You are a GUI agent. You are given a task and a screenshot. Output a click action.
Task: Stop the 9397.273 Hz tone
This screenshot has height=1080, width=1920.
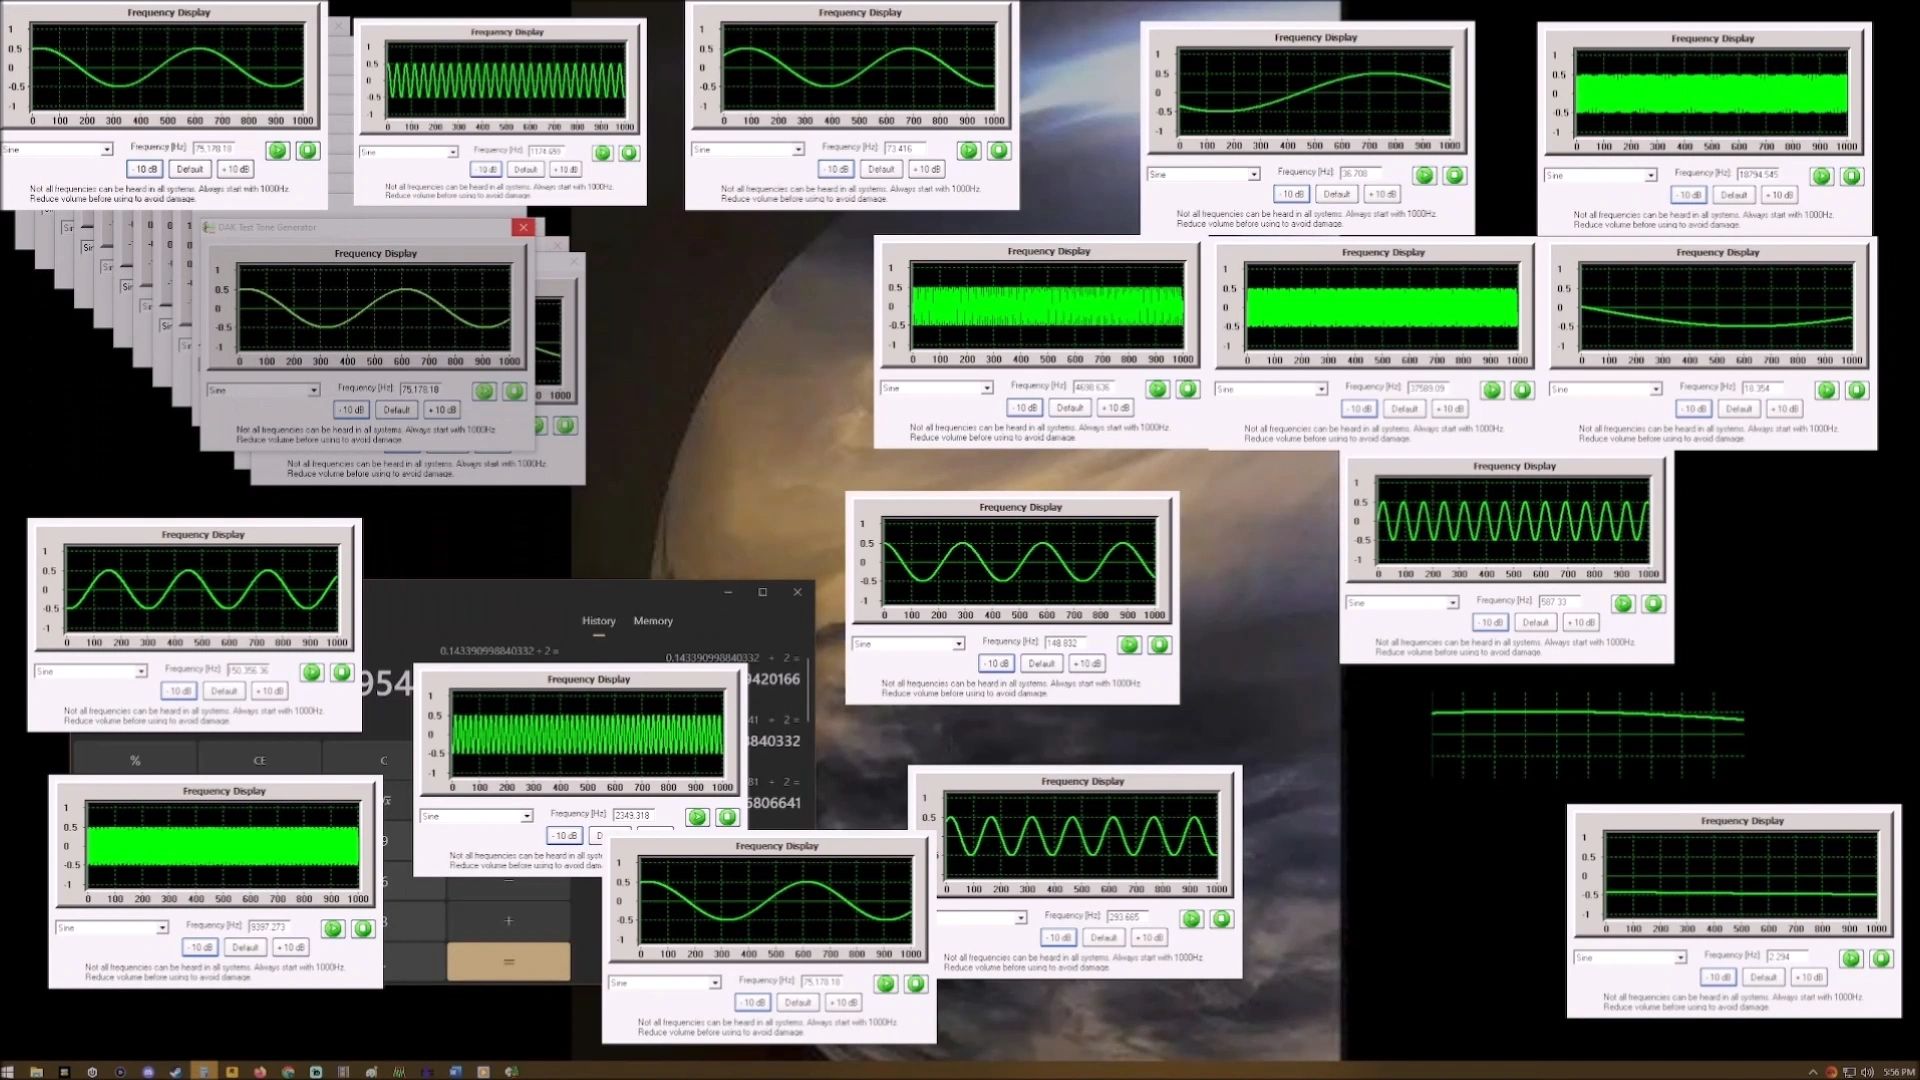(x=363, y=929)
